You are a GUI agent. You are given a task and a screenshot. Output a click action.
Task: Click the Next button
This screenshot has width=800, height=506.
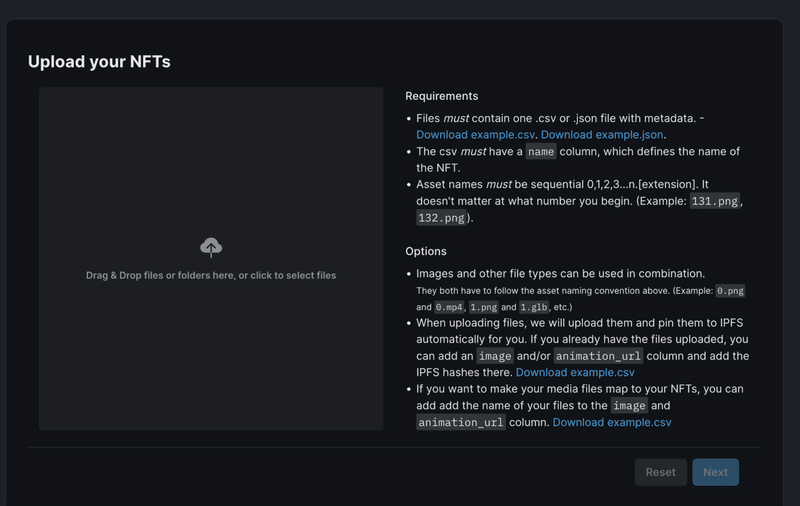[715, 472]
